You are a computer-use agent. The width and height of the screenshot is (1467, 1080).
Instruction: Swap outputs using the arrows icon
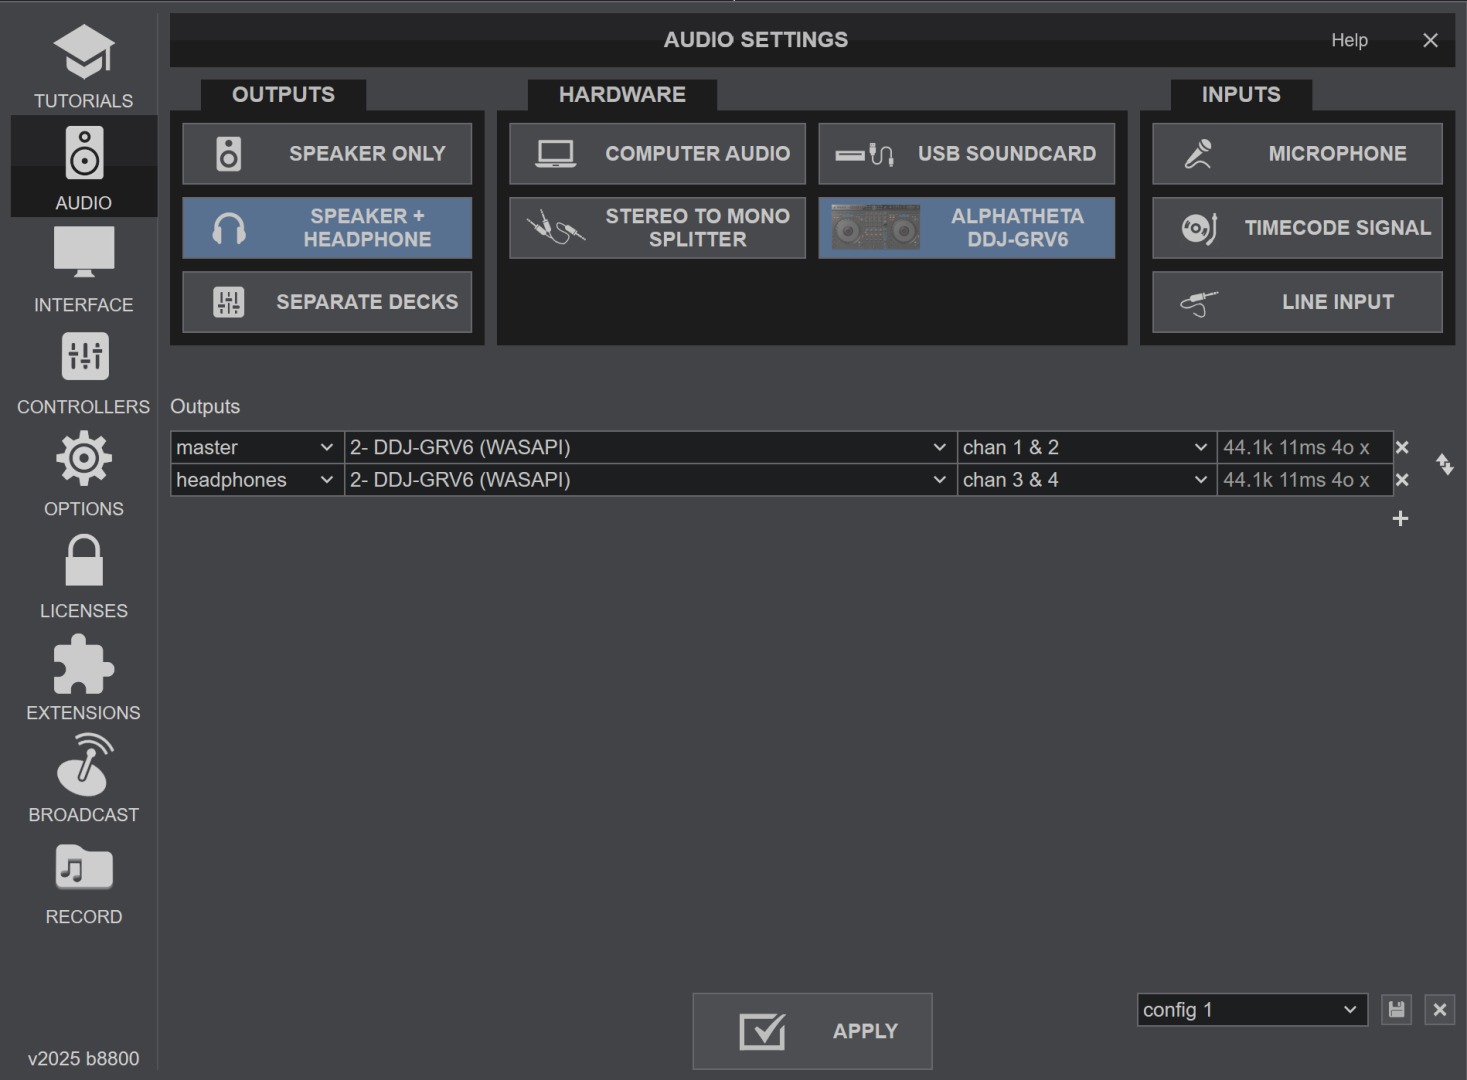(1445, 464)
